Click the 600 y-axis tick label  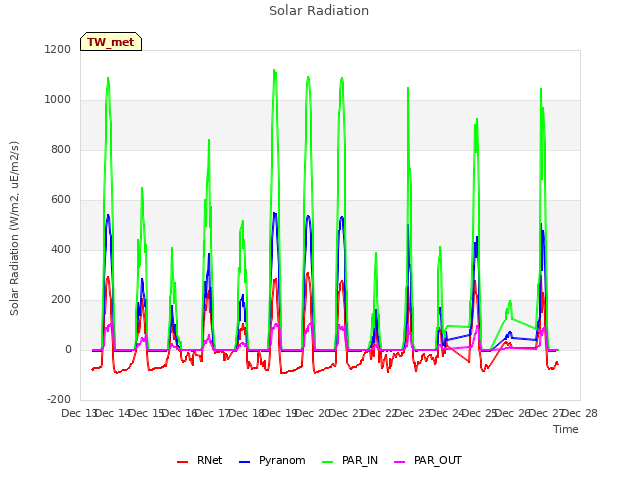coord(61,200)
